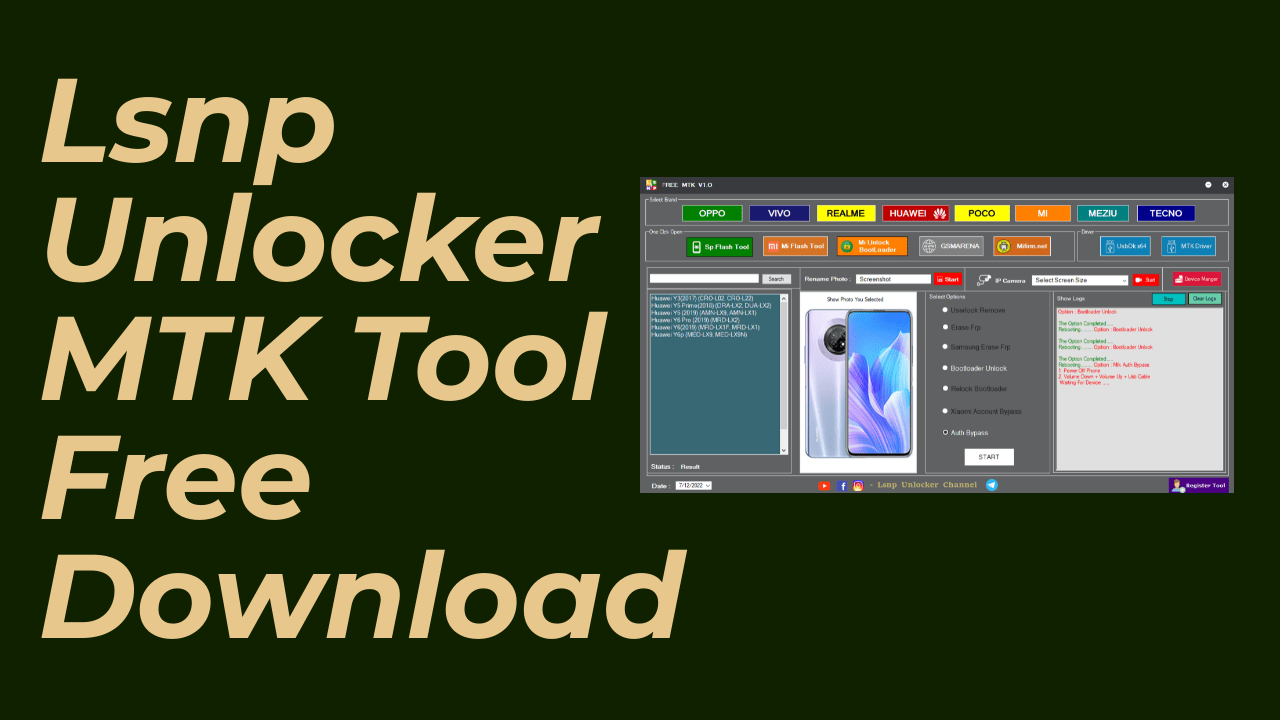1280x720 pixels.
Task: Open GSMARENA website shortcut
Action: 951,246
